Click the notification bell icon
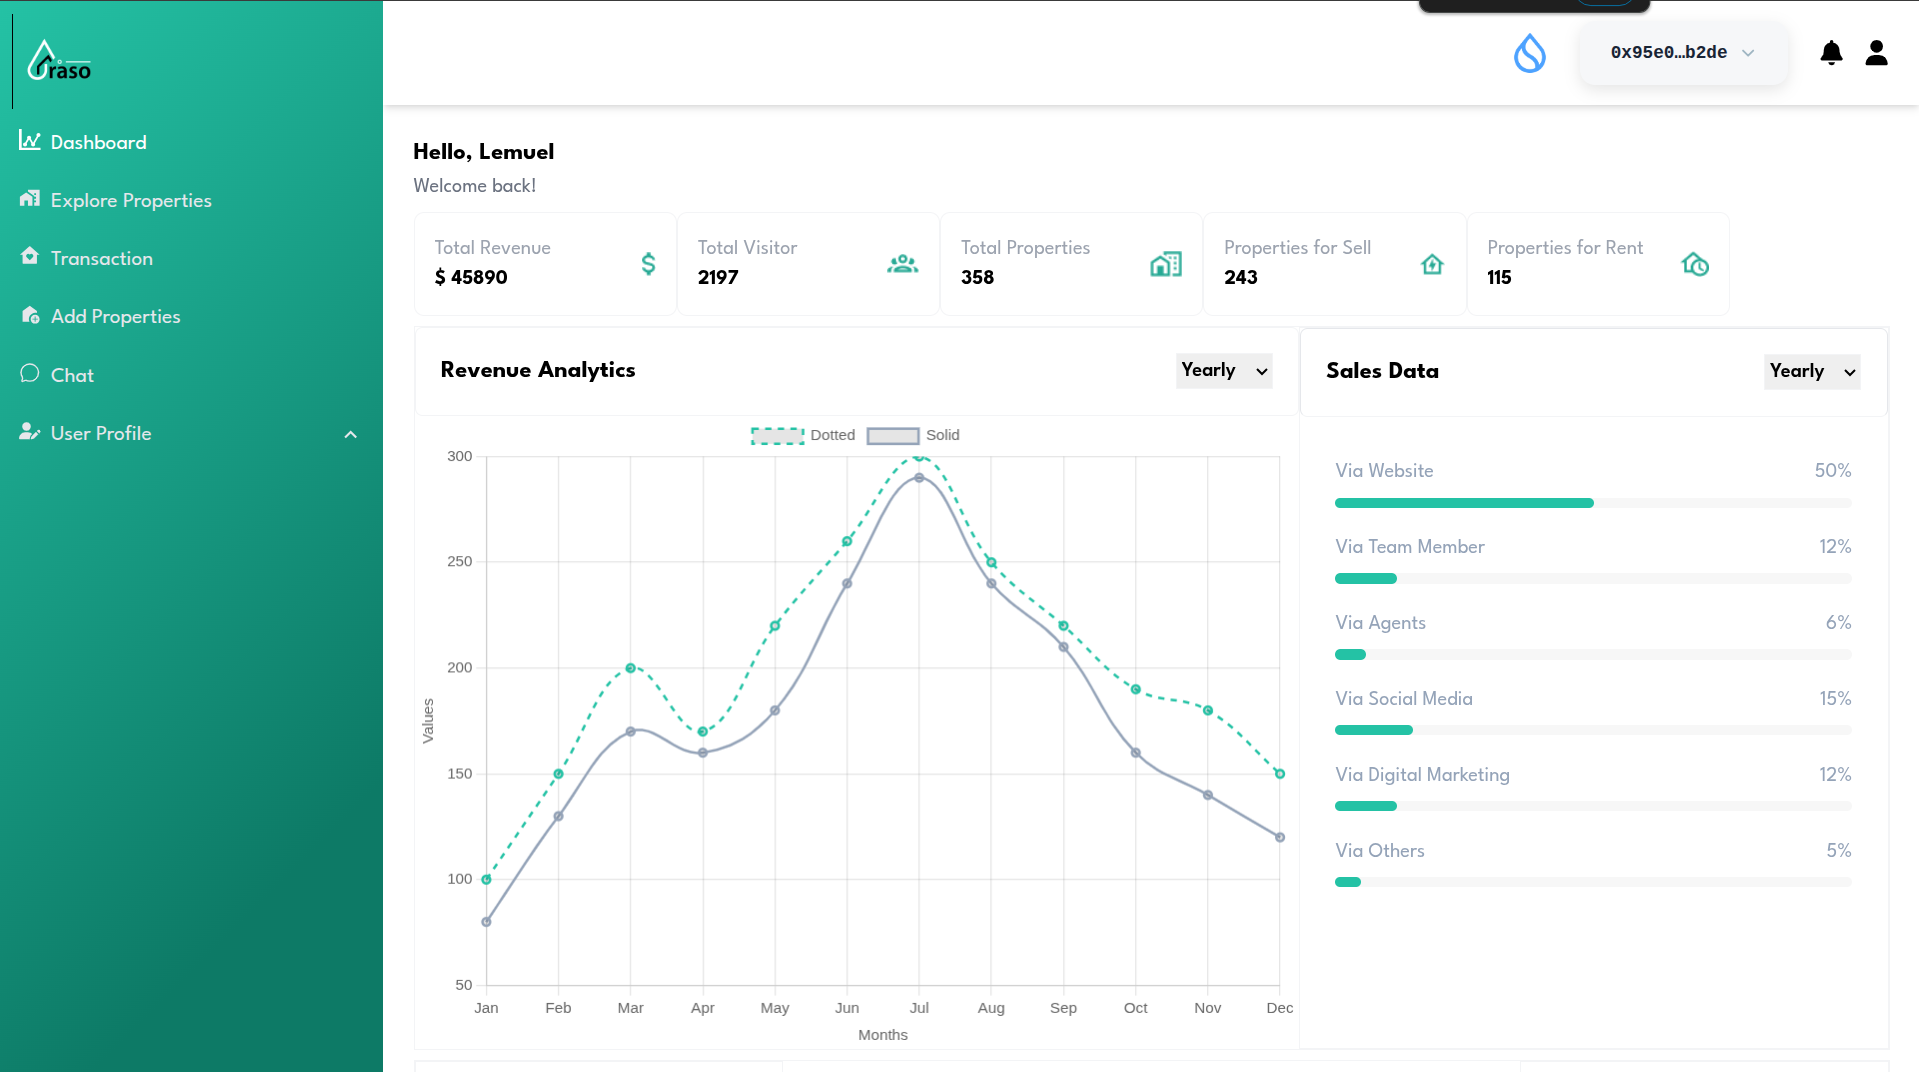 pos(1831,53)
